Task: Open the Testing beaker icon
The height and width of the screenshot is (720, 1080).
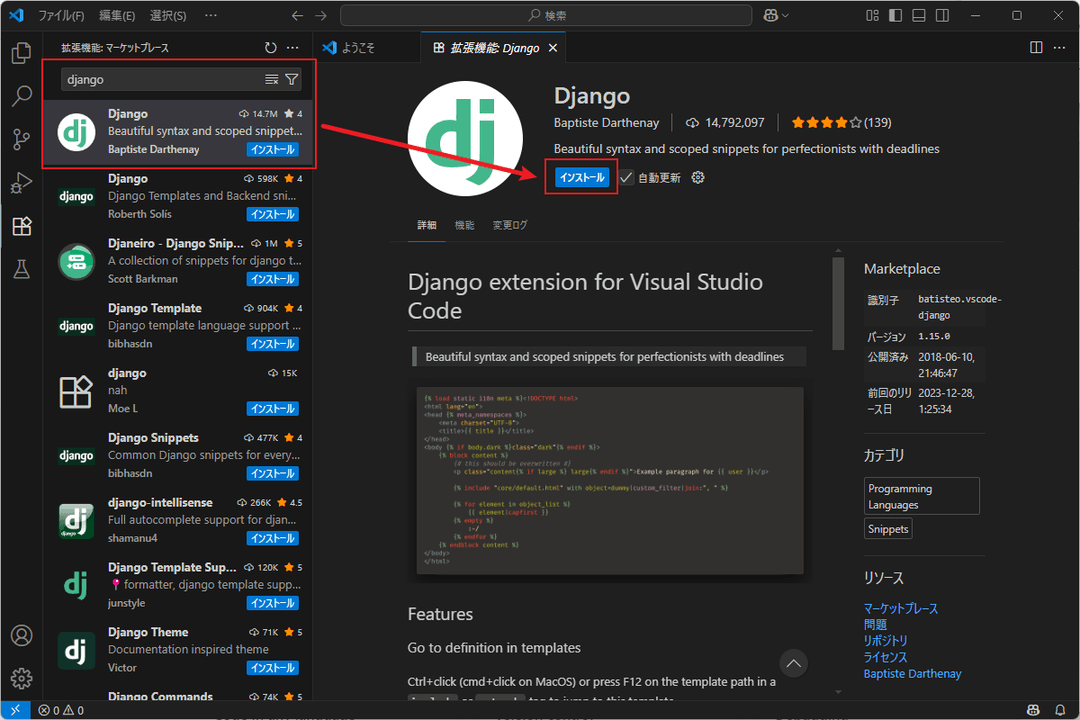Action: (21, 268)
